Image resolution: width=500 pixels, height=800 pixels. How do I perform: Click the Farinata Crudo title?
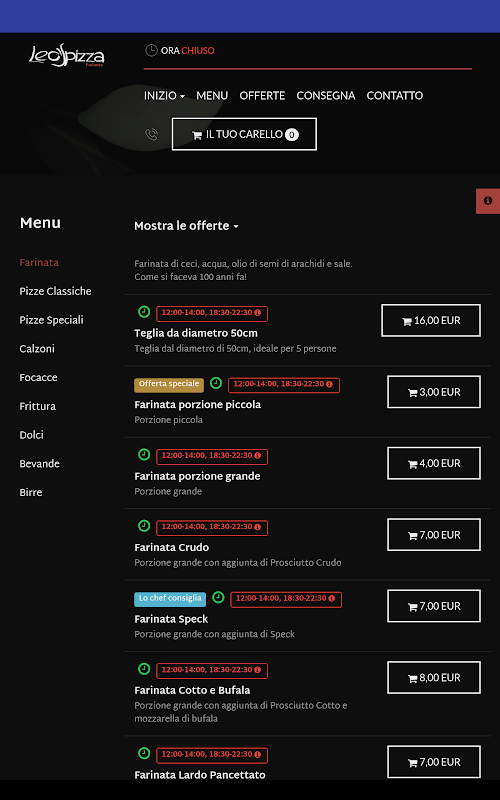tap(171, 547)
